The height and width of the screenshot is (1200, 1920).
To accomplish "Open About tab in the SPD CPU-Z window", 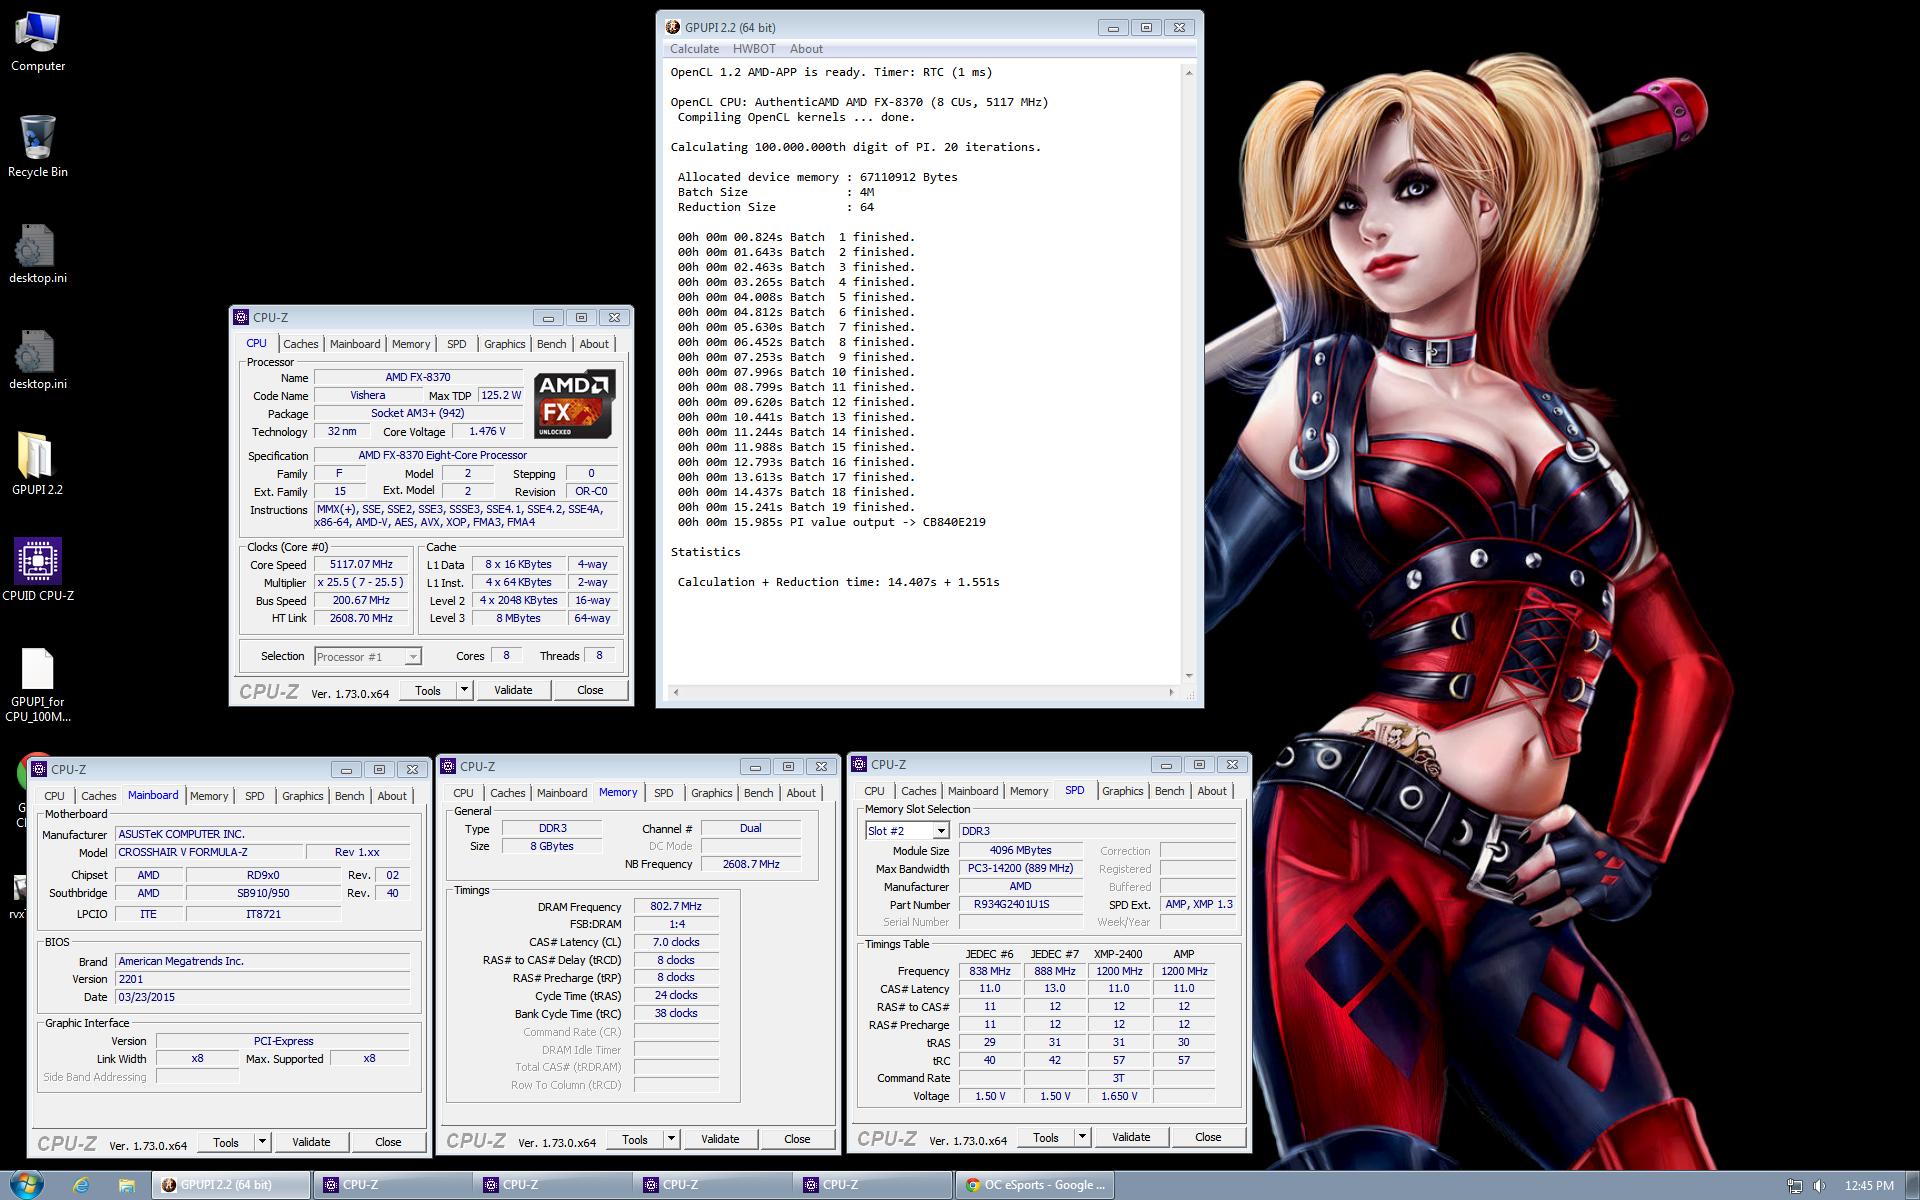I will click(1212, 791).
